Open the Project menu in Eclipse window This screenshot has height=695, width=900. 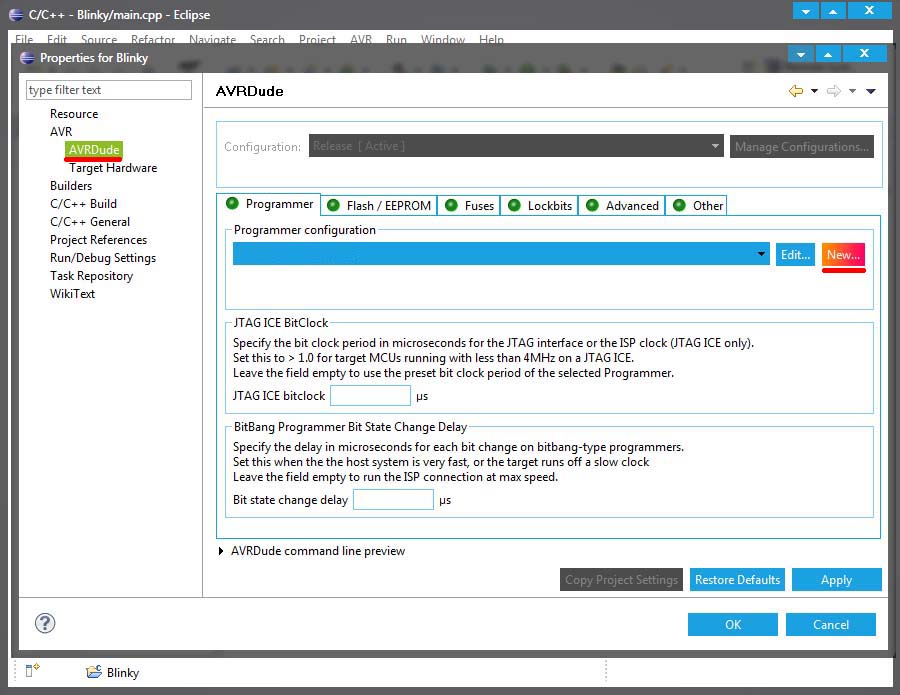[317, 40]
